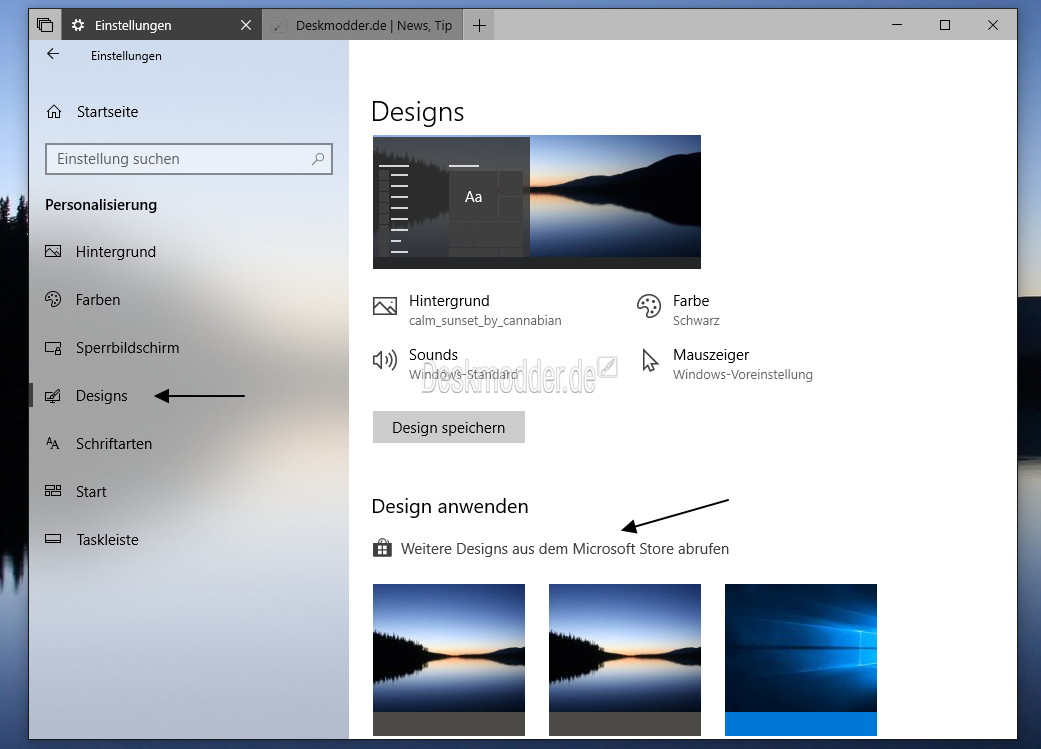Image resolution: width=1041 pixels, height=749 pixels.
Task: Open Weitere Designs aus dem Microsoft Store link
Action: coord(564,548)
